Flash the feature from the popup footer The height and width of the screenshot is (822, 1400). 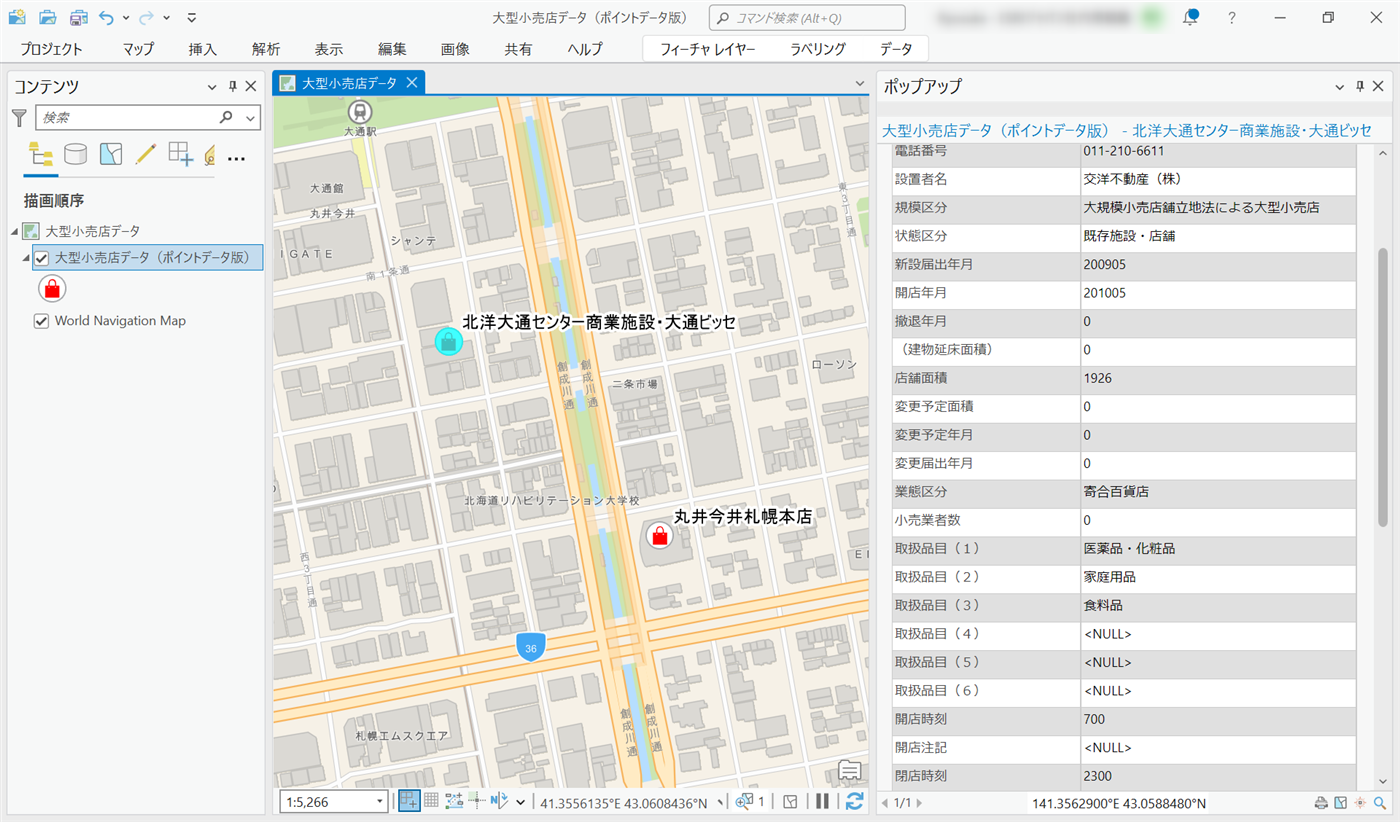[1360, 803]
